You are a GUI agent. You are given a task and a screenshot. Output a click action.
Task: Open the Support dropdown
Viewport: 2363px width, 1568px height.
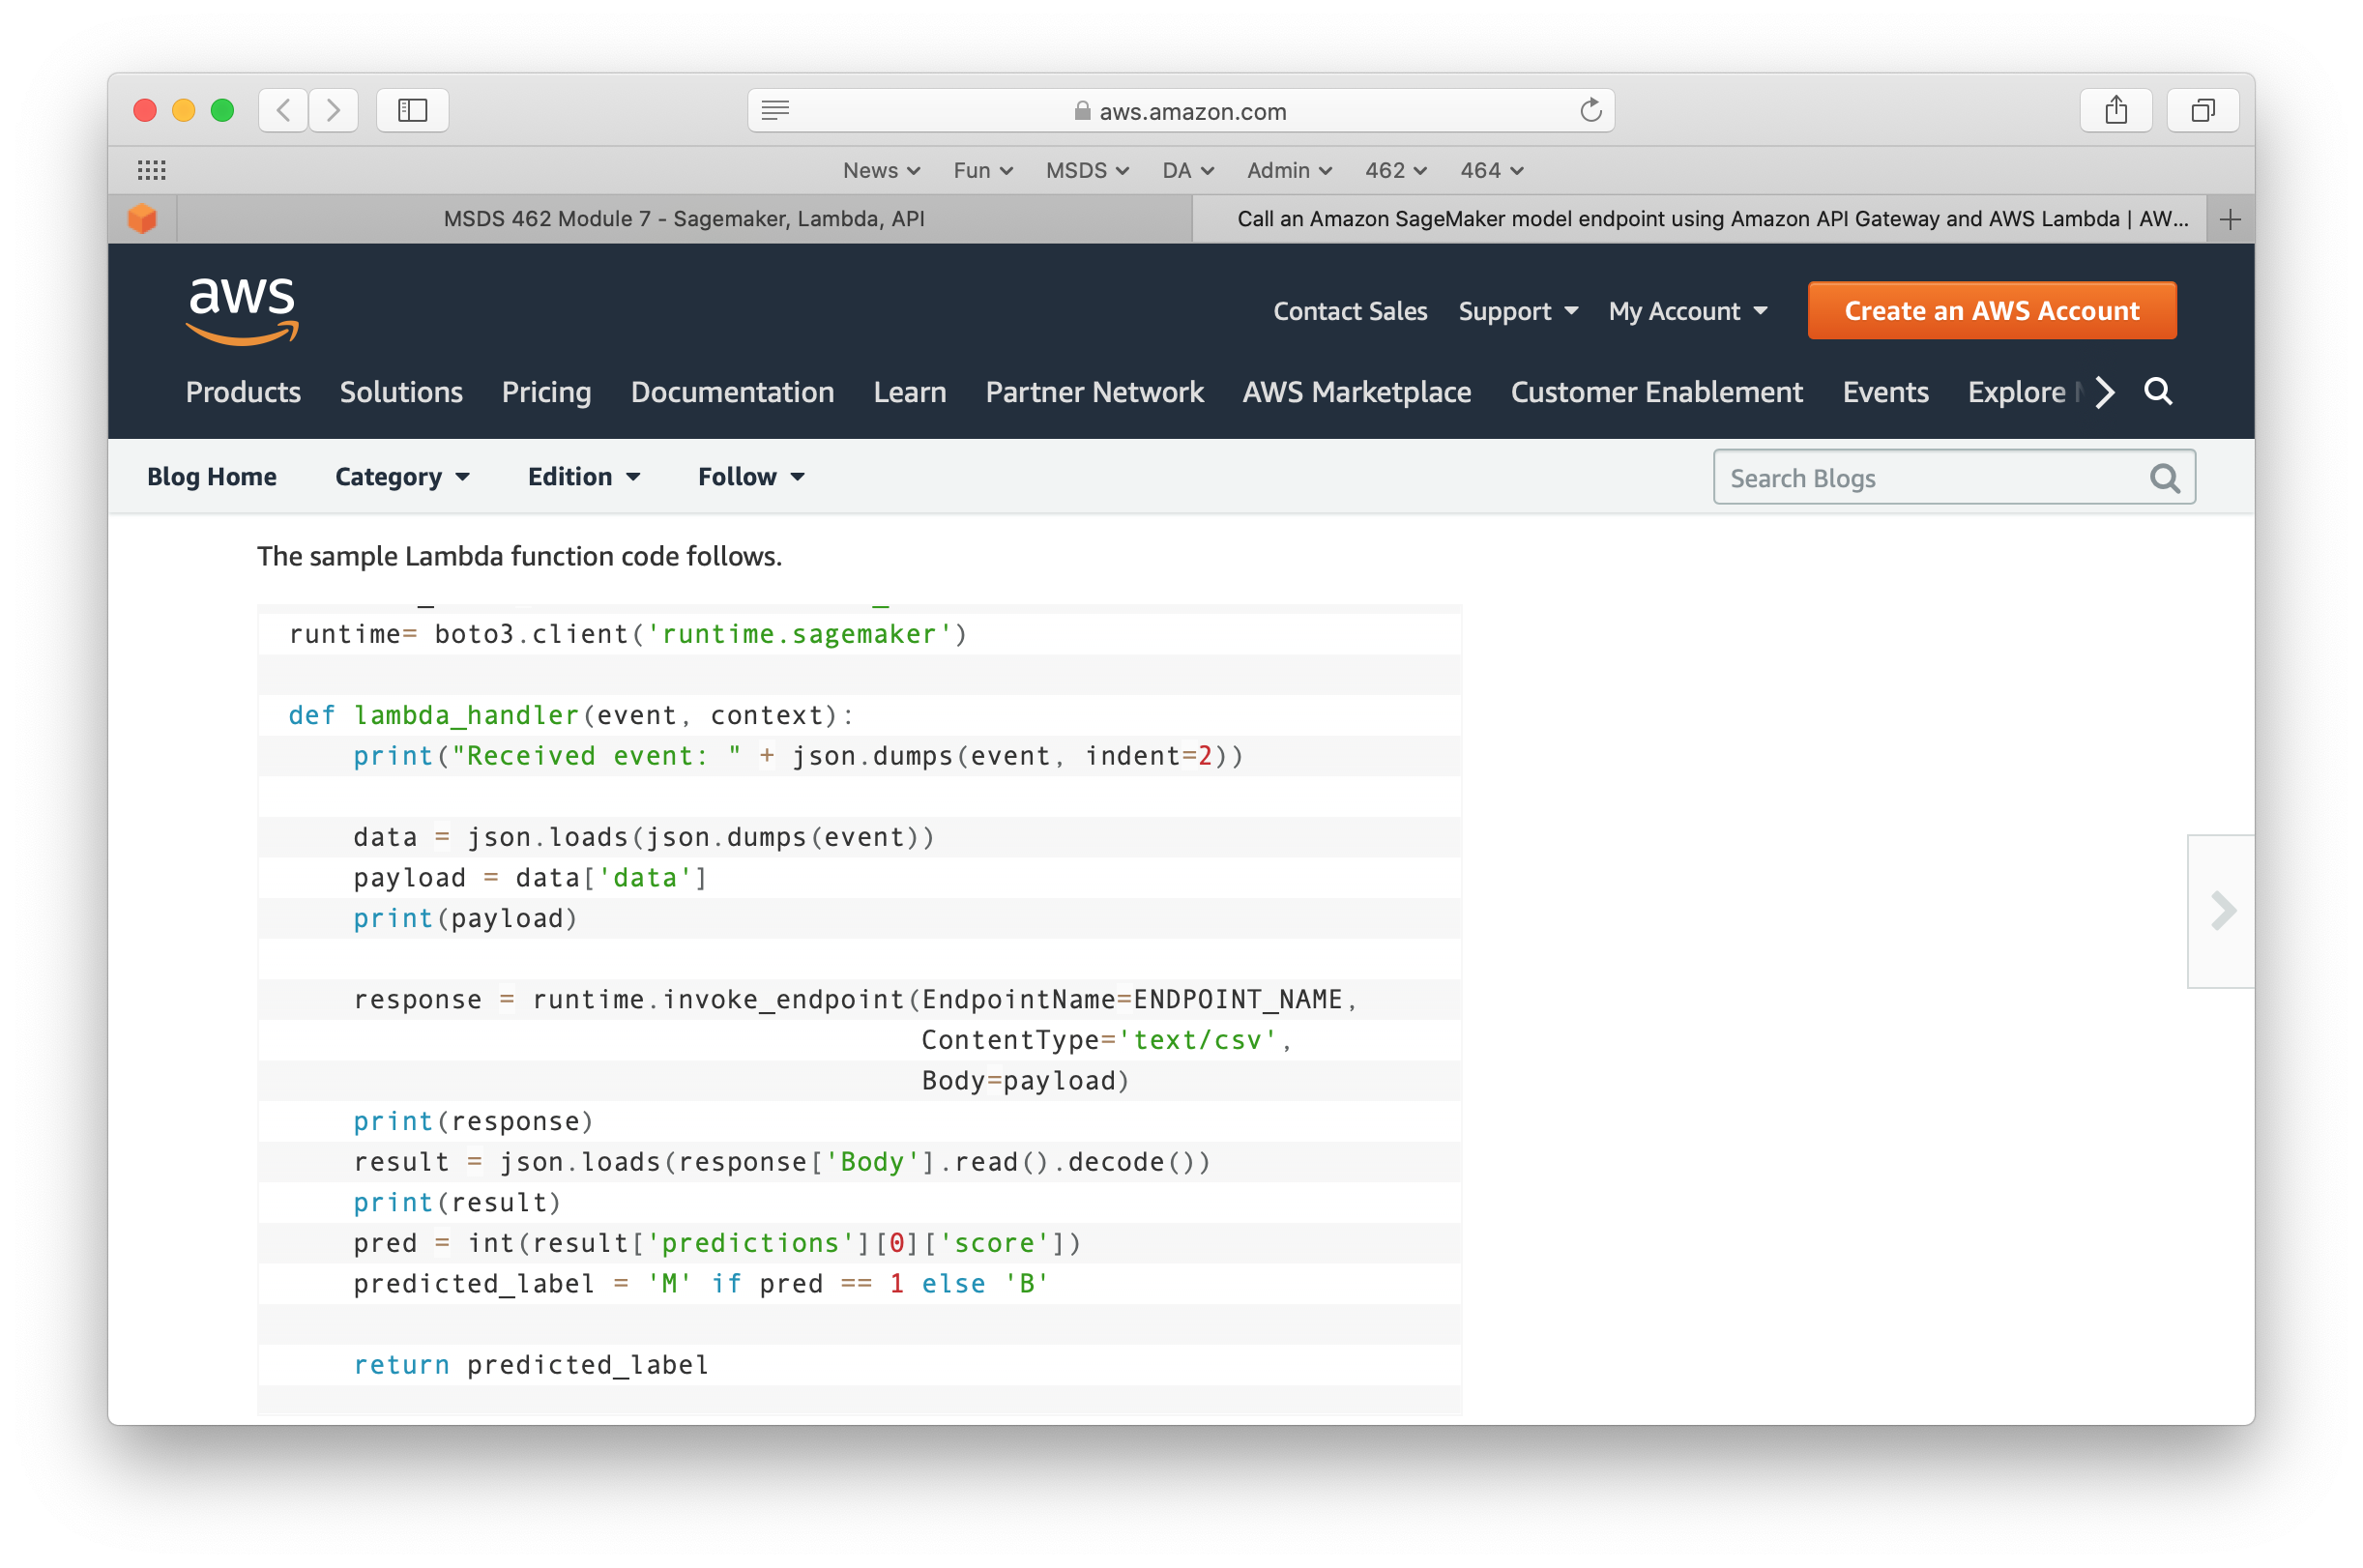click(x=1518, y=311)
